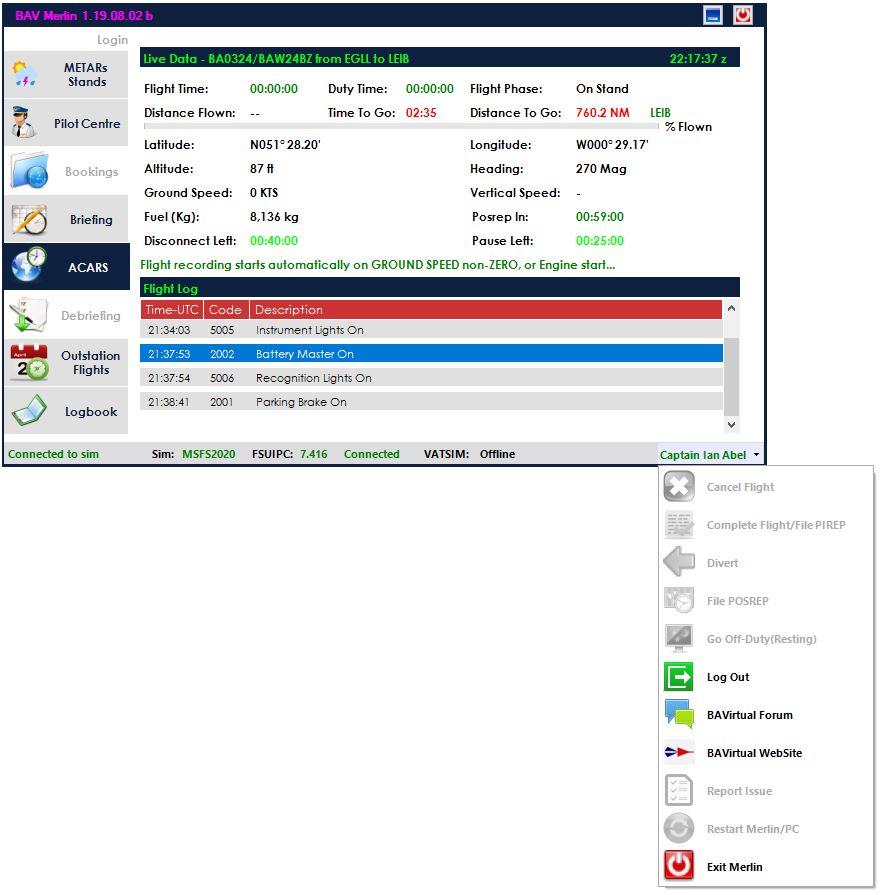Click the MSFS2020 sim status text

click(x=208, y=454)
